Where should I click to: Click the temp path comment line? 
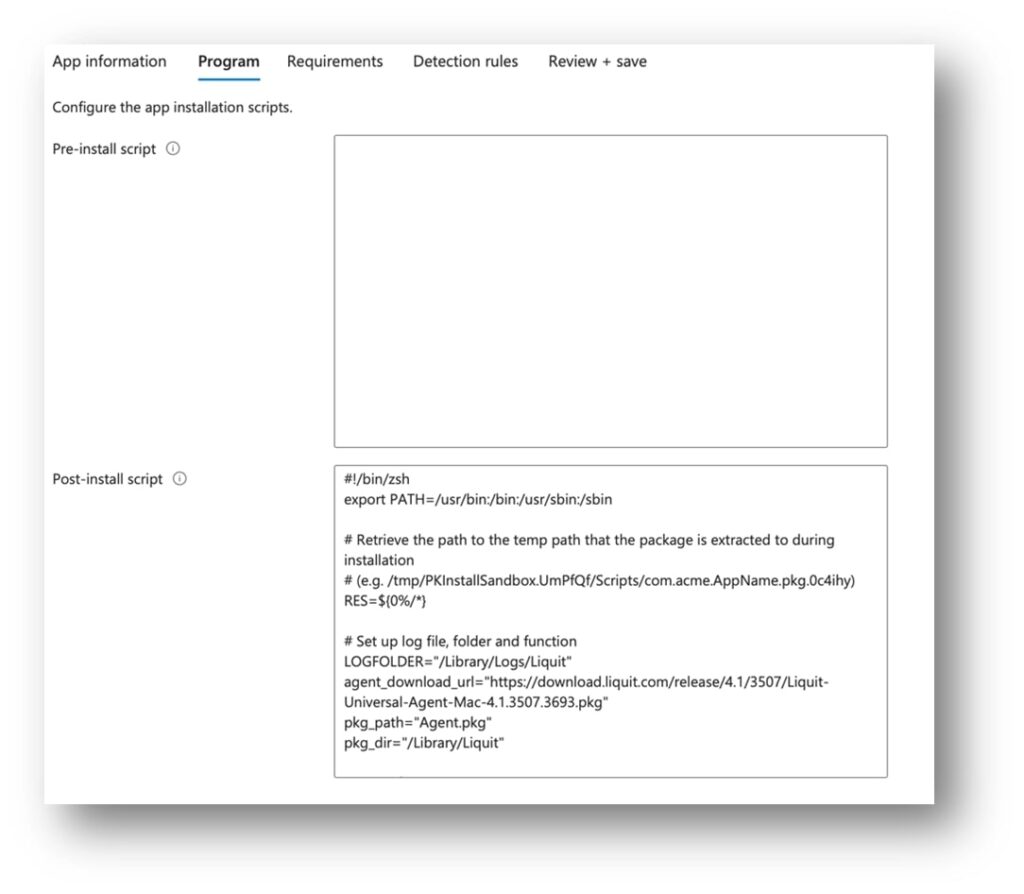pyautogui.click(x=590, y=540)
